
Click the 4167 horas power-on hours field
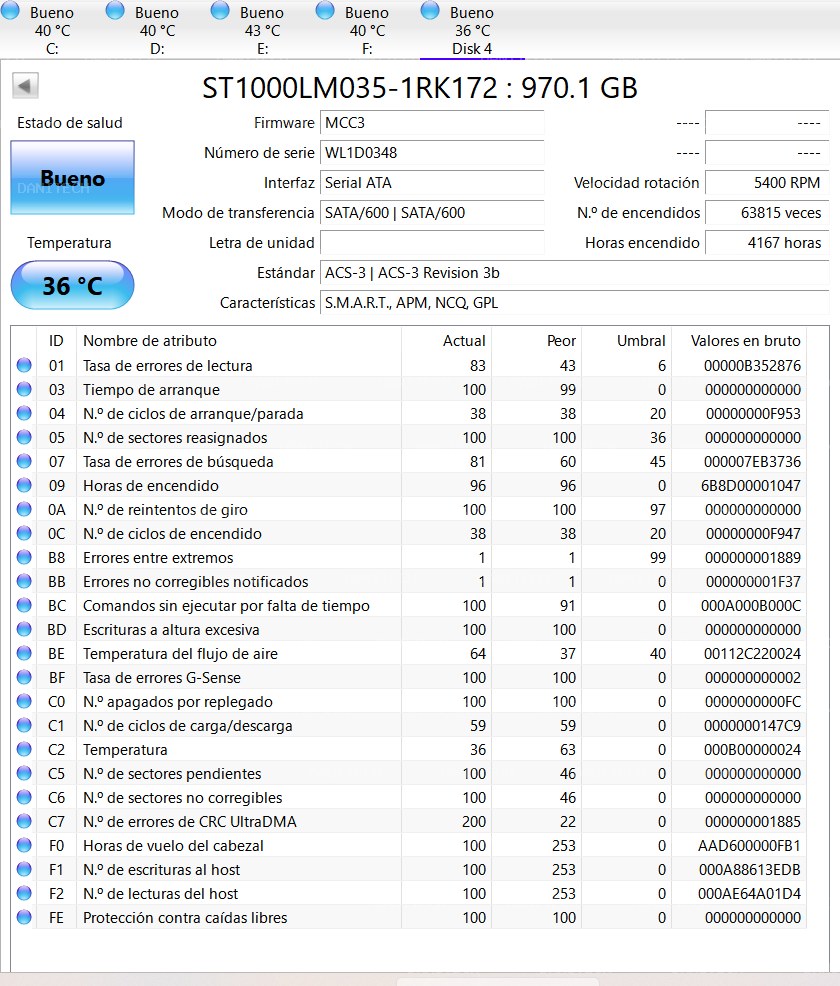tap(767, 243)
